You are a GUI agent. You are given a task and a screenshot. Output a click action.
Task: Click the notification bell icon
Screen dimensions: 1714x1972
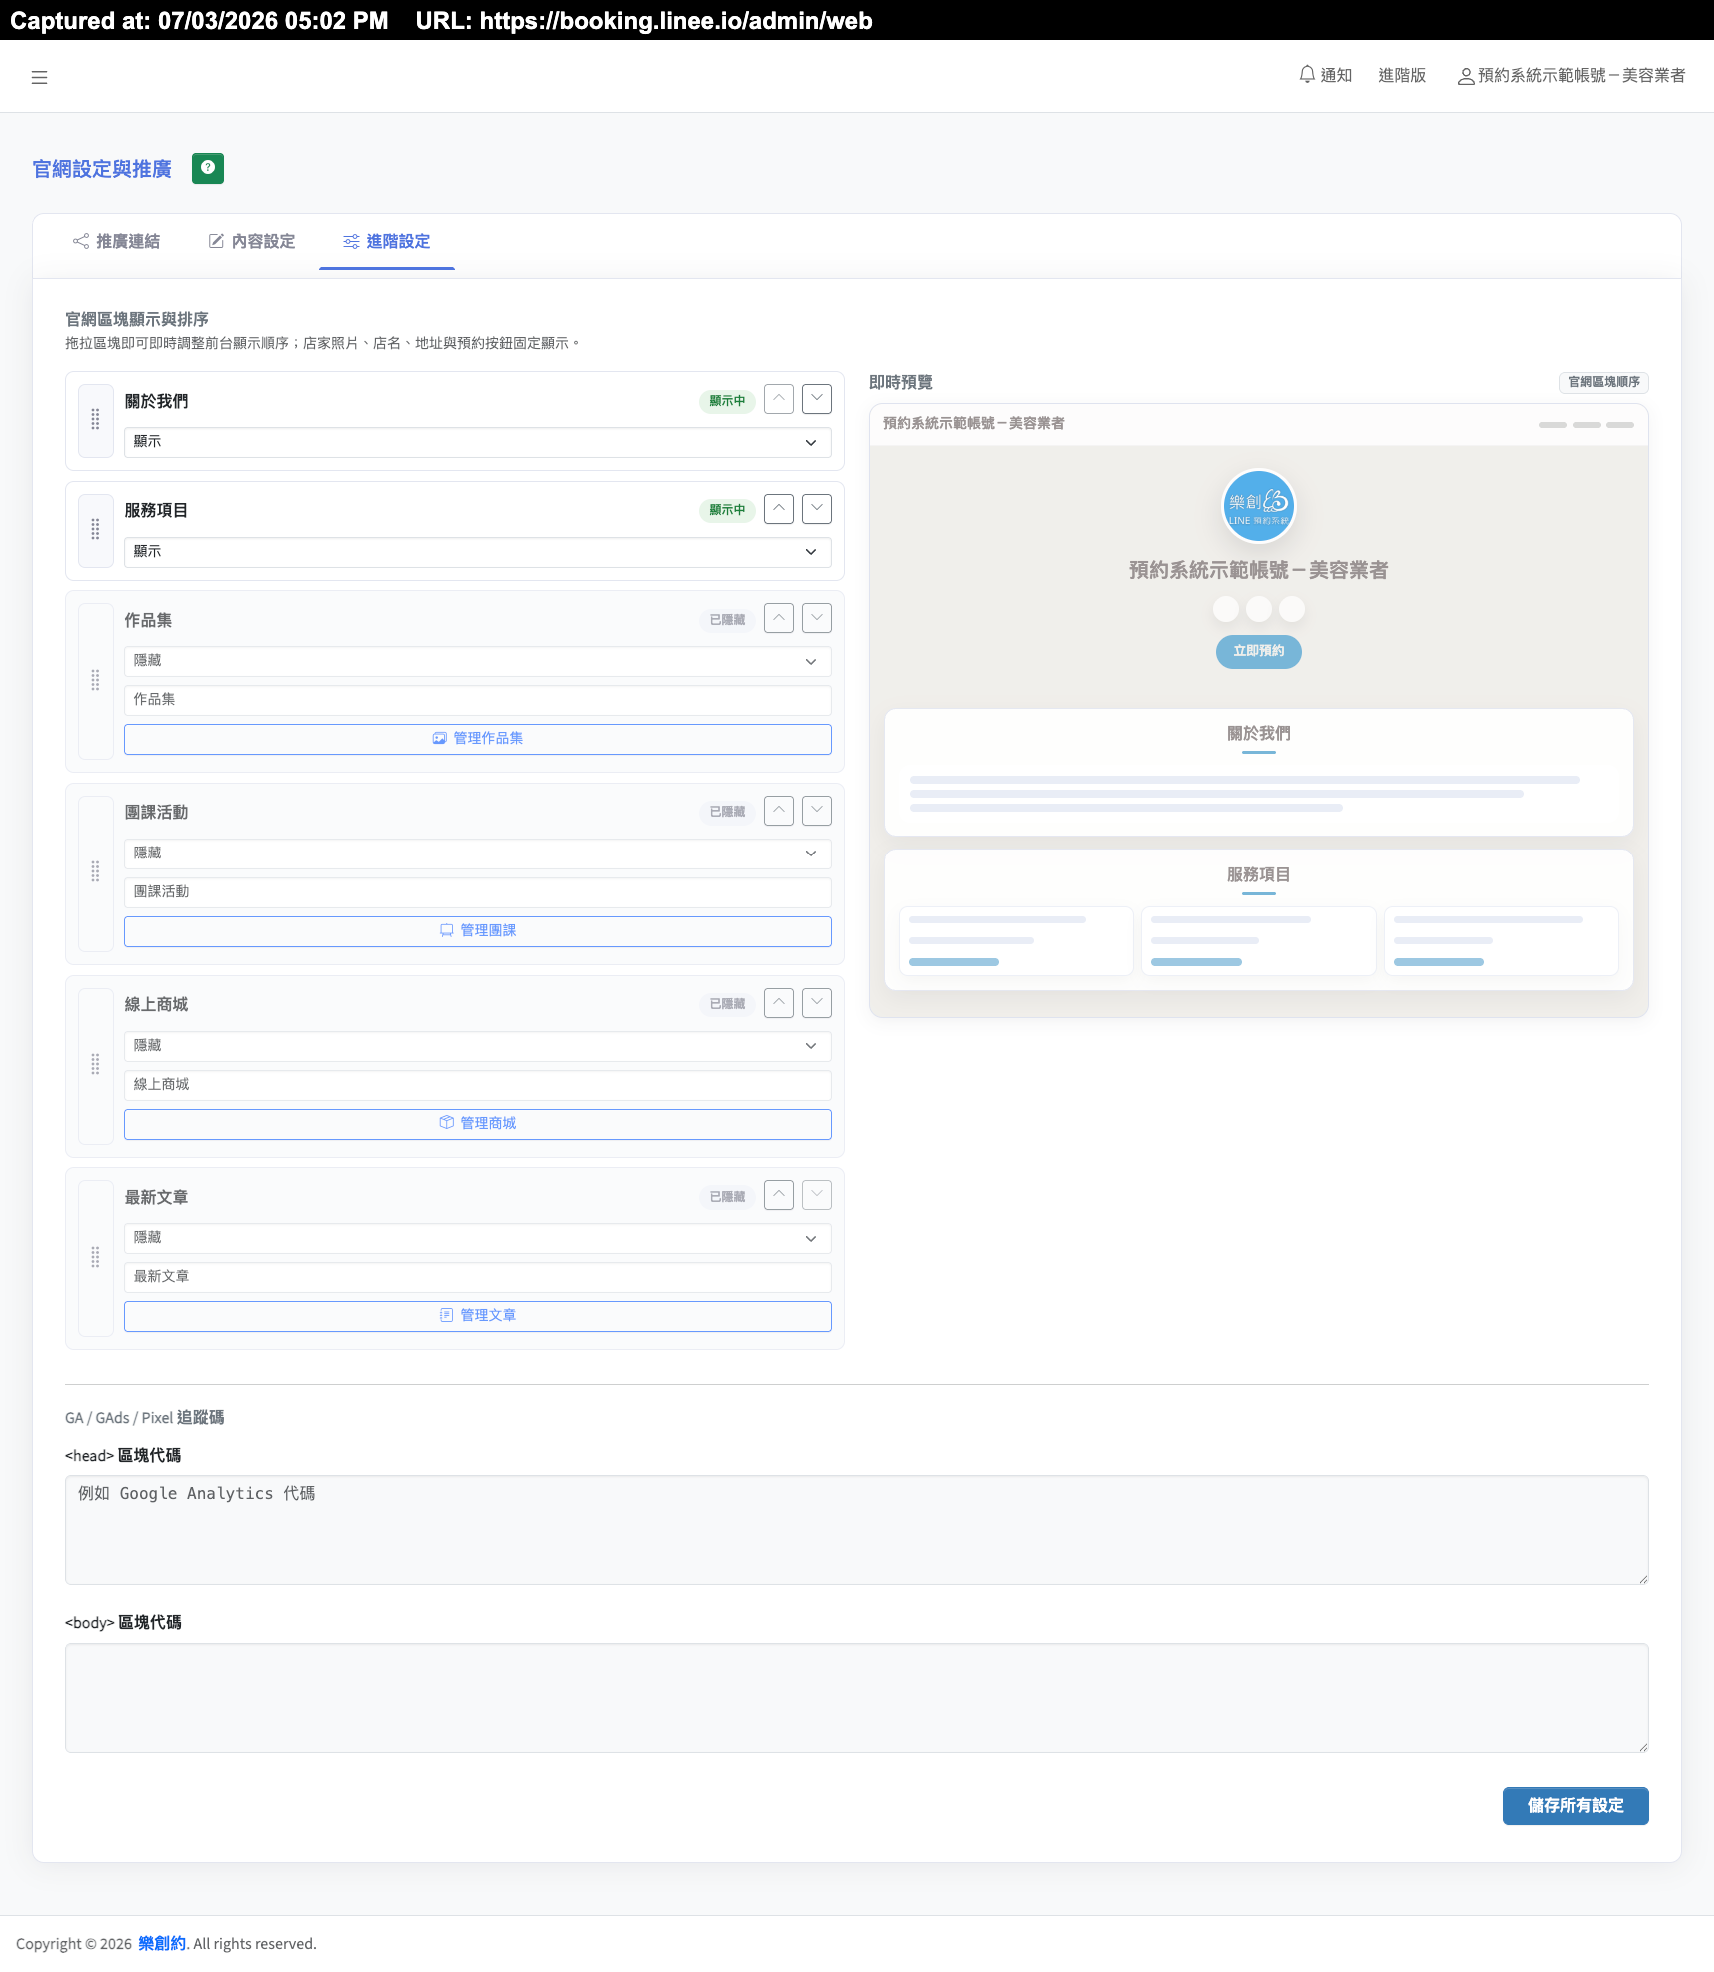coord(1306,75)
